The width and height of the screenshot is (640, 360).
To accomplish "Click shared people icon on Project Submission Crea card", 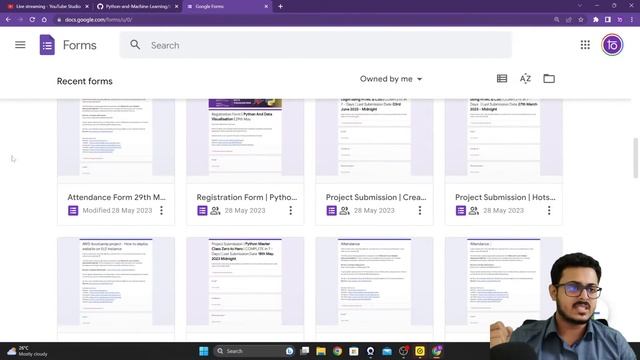I will [344, 211].
